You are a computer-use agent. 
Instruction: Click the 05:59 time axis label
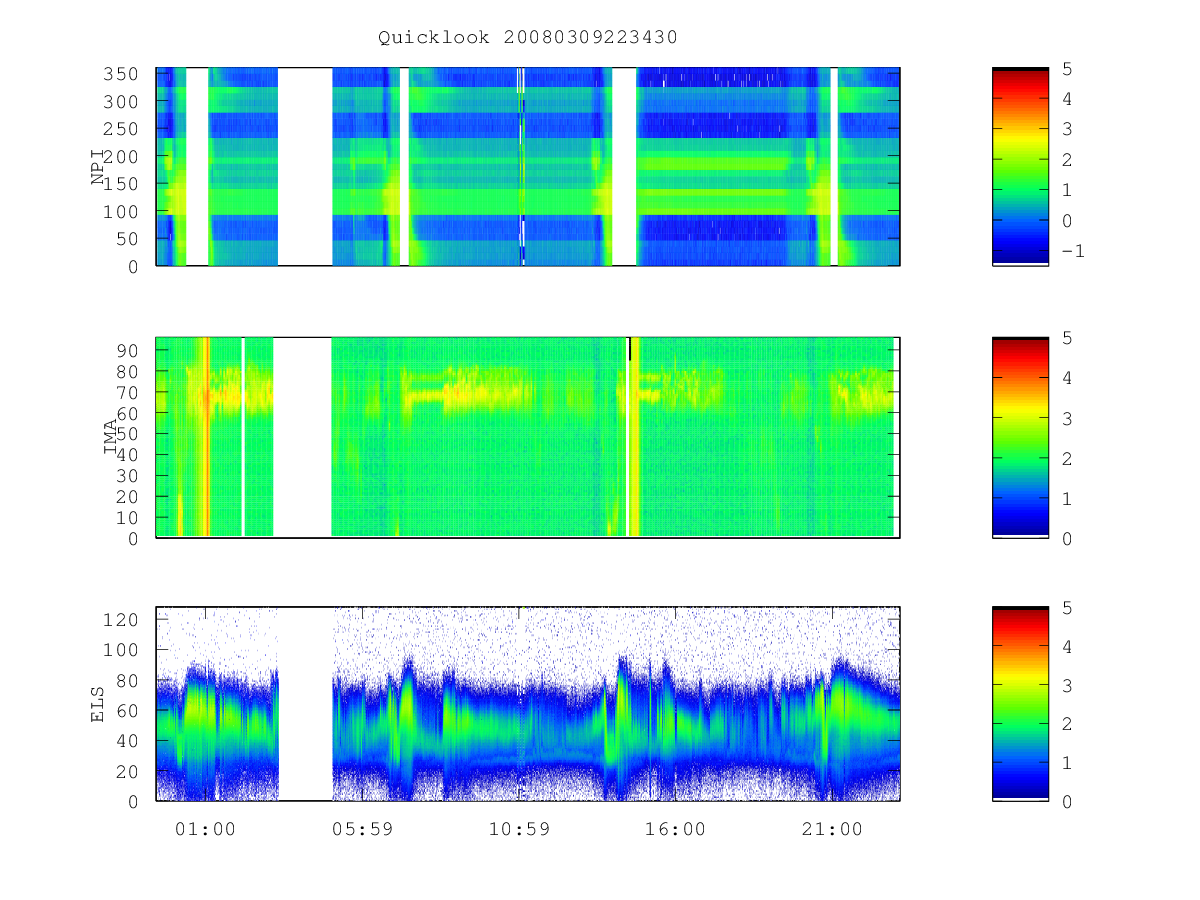362,829
